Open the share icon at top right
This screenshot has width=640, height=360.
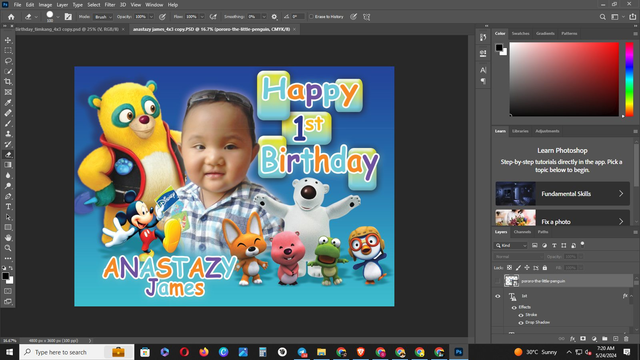coord(632,17)
